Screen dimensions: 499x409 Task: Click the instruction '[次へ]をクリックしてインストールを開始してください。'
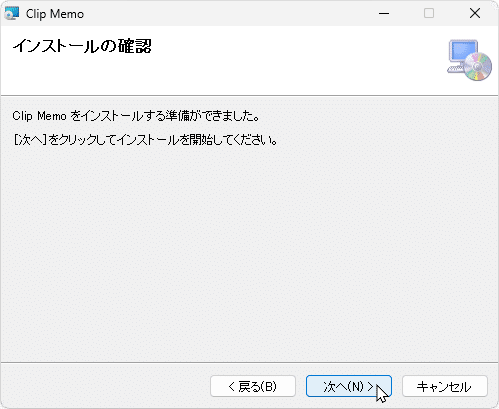point(145,140)
